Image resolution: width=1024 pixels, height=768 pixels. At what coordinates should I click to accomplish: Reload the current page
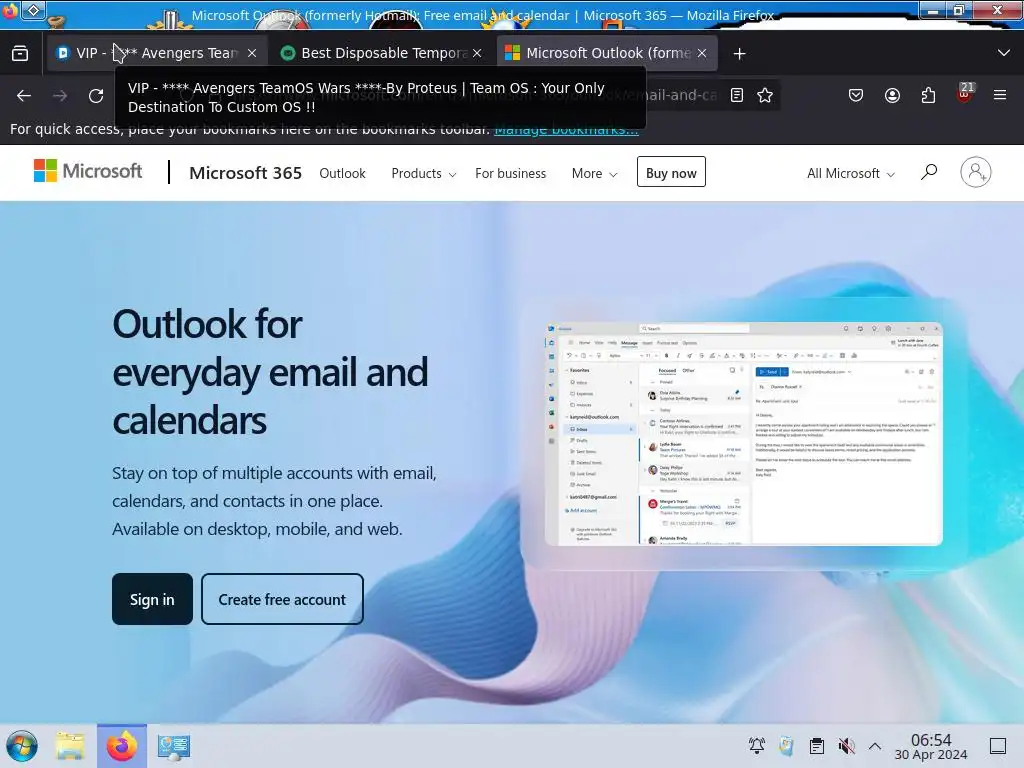point(96,96)
